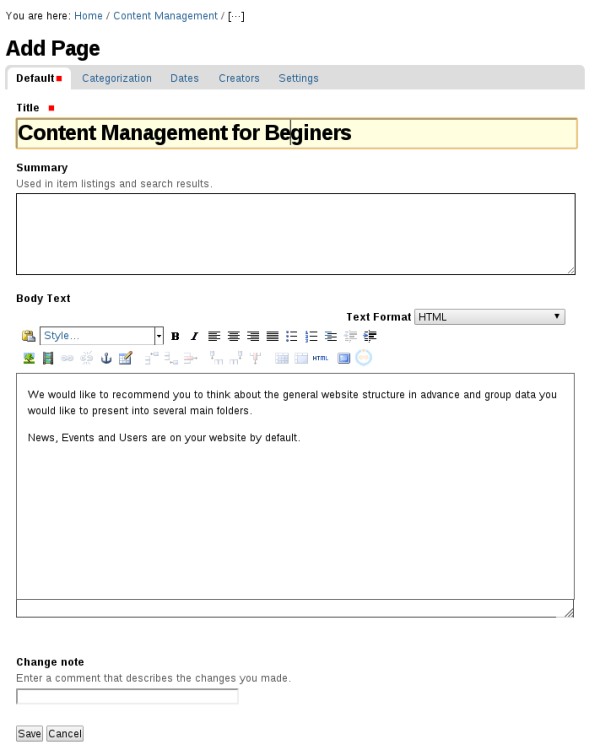Increase indent of the paragraph
Image resolution: width=600 pixels, height=750 pixels.
[x=370, y=336]
